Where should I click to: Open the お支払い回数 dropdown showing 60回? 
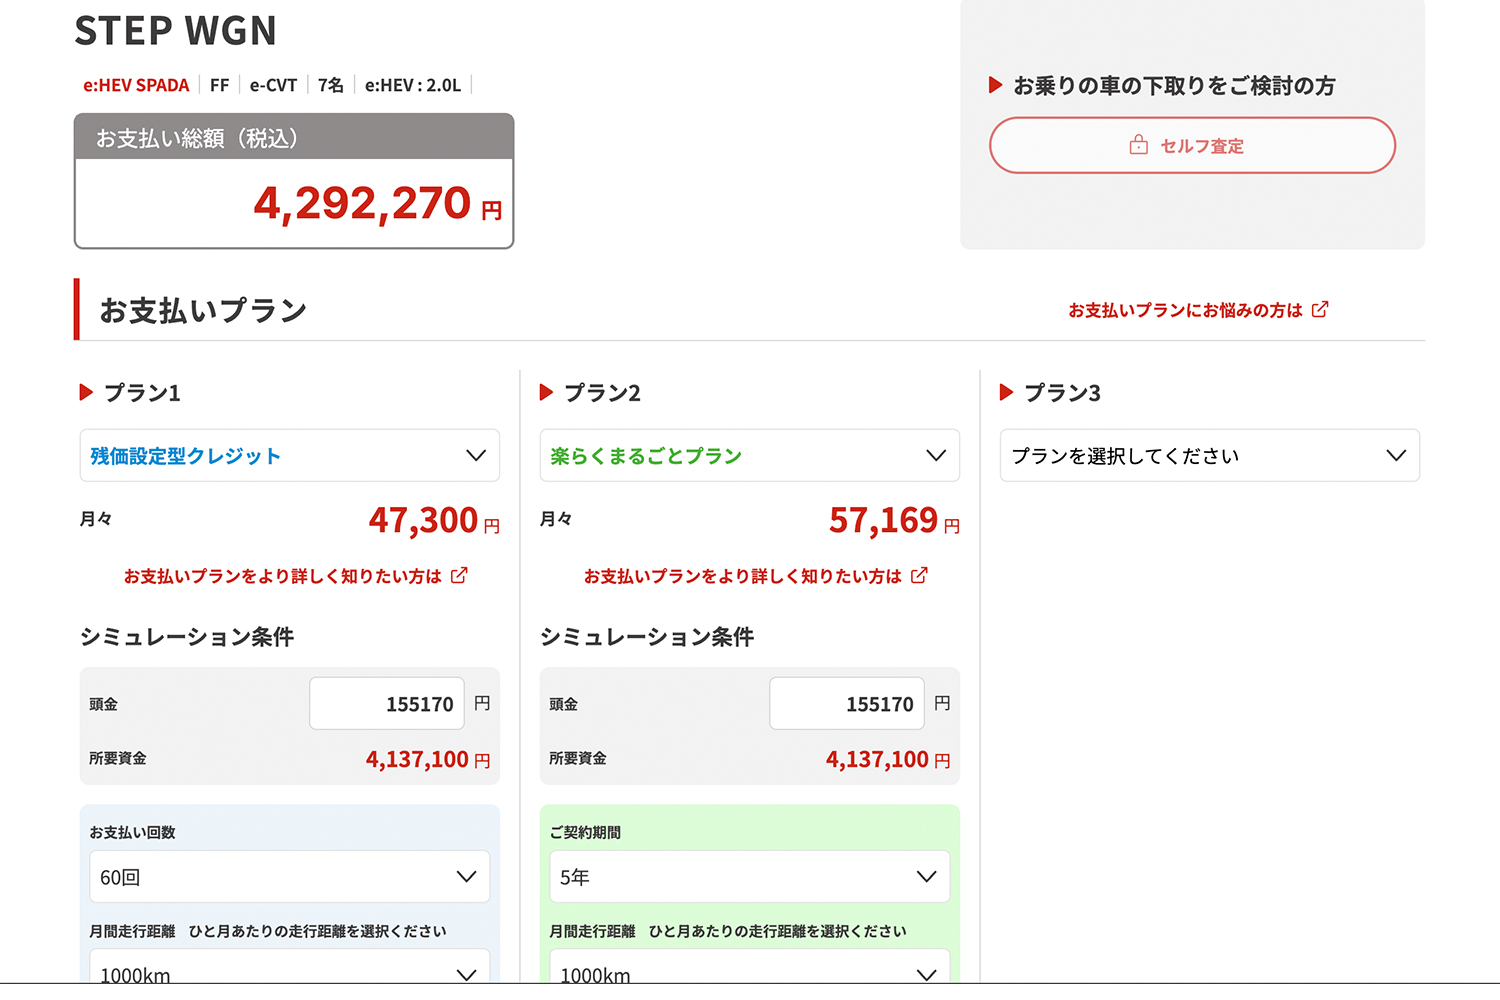289,876
